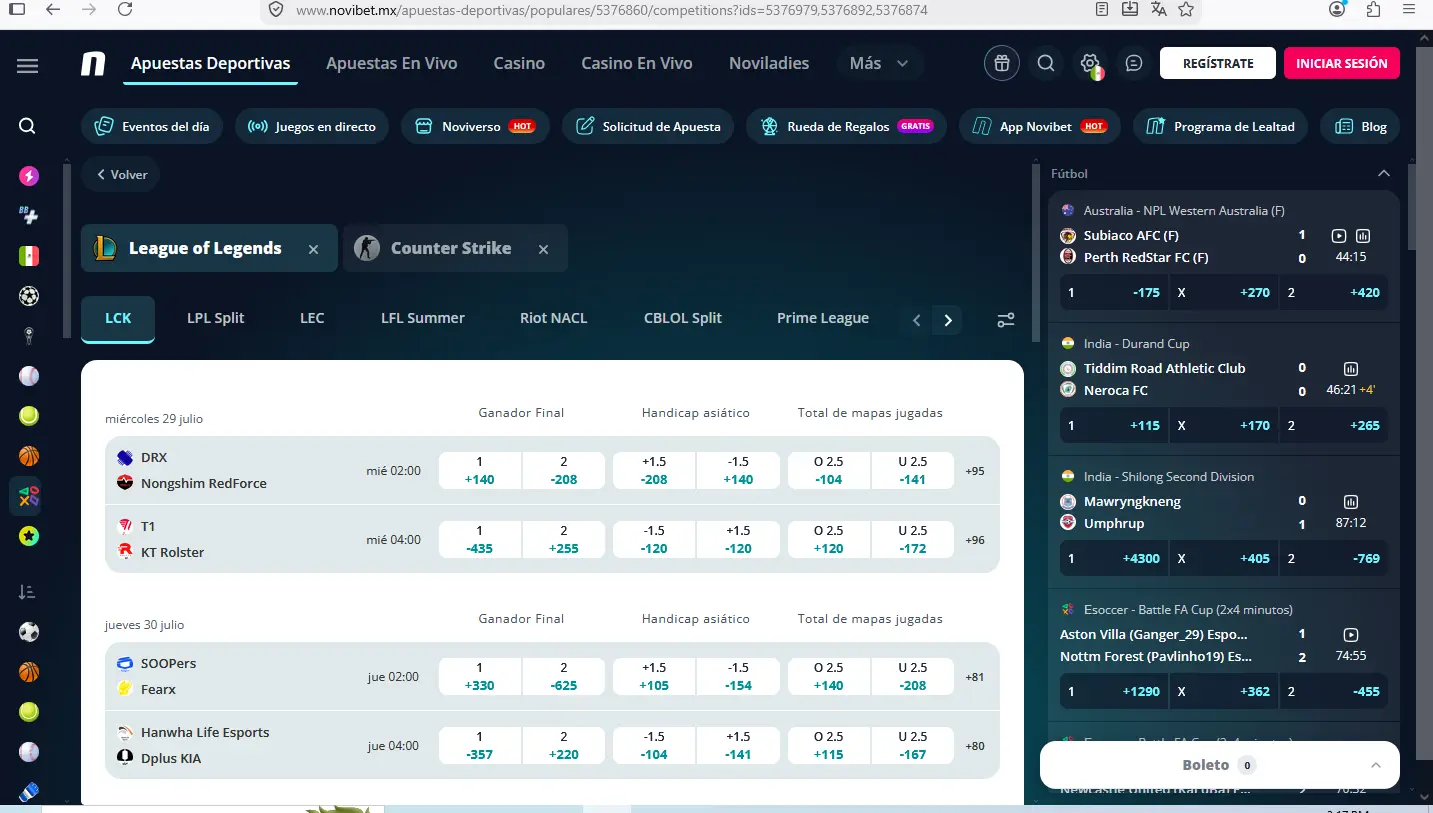Select DRX to win at +140

480,470
